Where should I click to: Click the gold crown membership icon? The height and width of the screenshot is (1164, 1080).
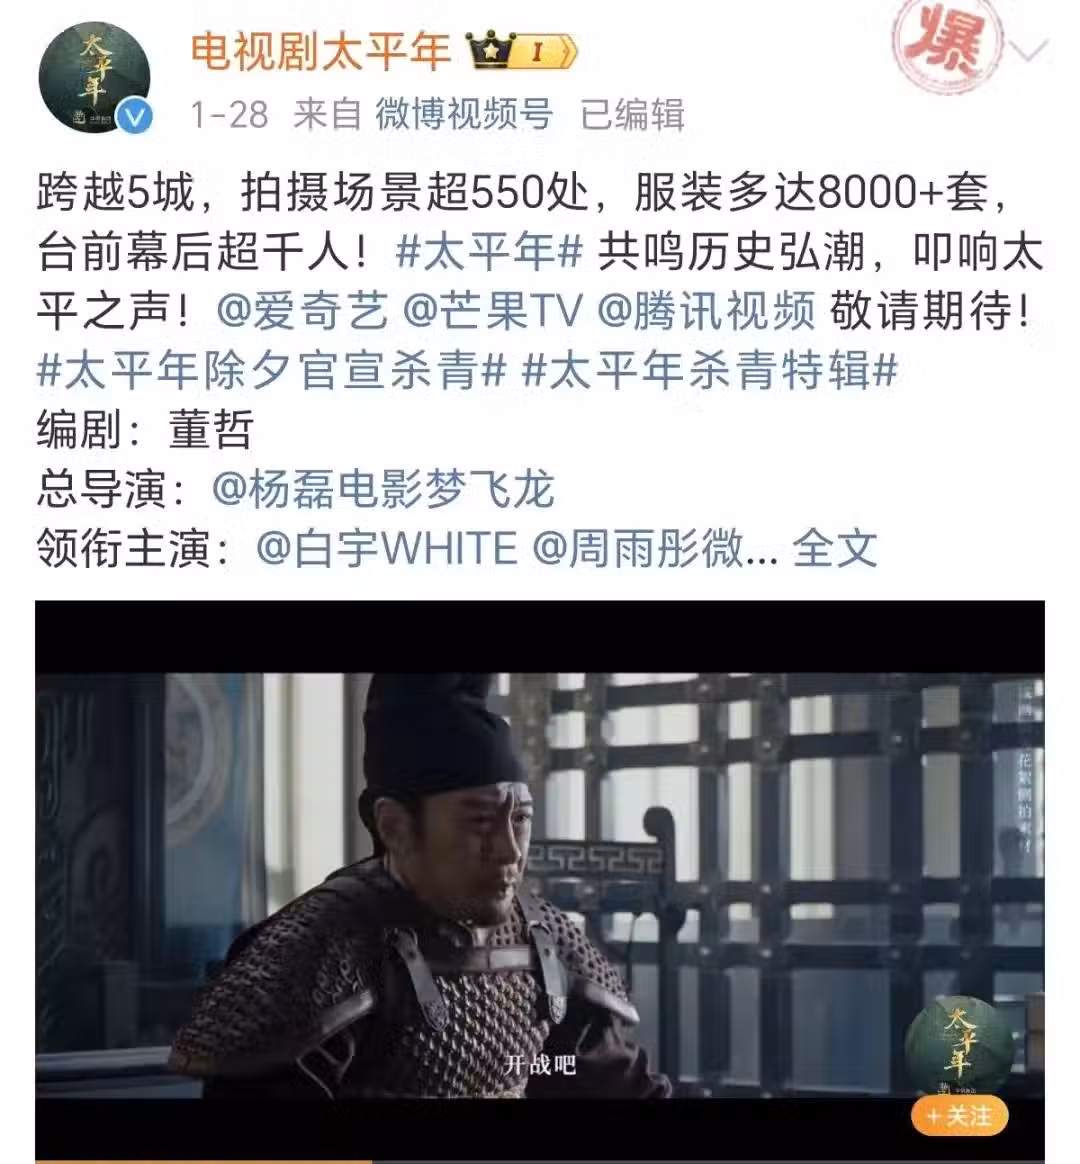coord(488,50)
